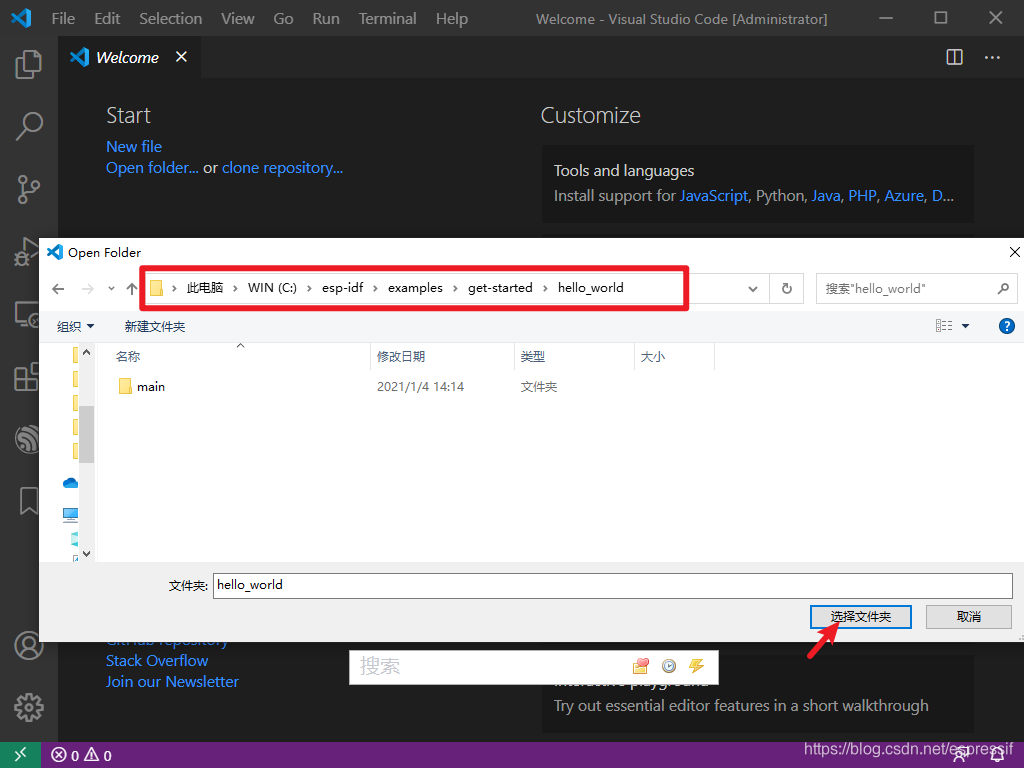Click the navigation pane scroll down arrow
The width and height of the screenshot is (1024, 768).
click(86, 554)
